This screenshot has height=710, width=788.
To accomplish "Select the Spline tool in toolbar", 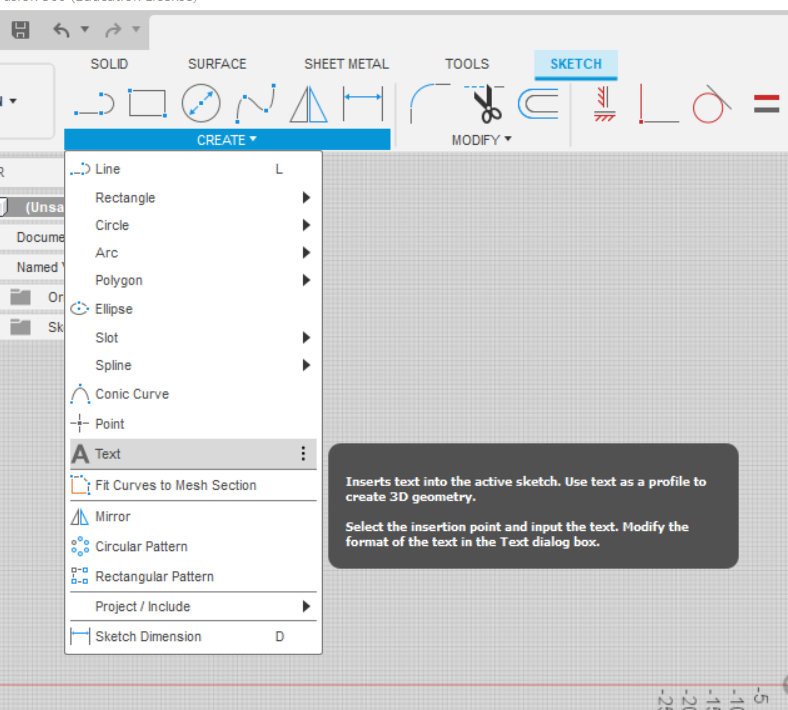I will tap(255, 104).
